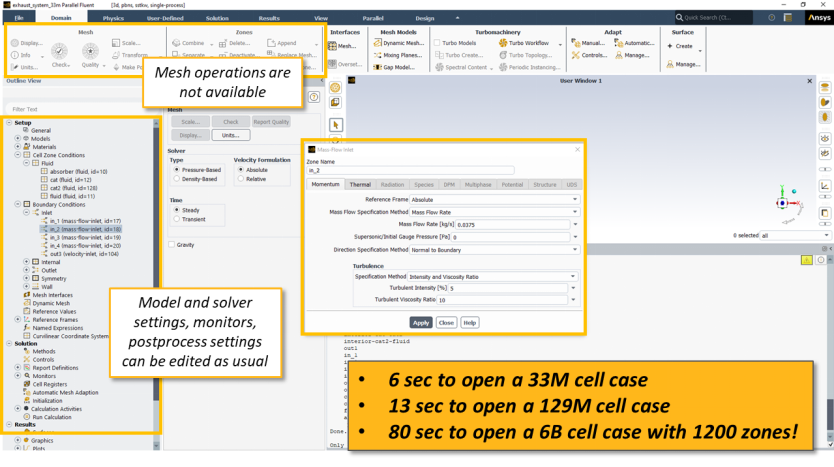This screenshot has width=834, height=467.
Task: Select Absolute velocity formulation
Action: coord(241,170)
